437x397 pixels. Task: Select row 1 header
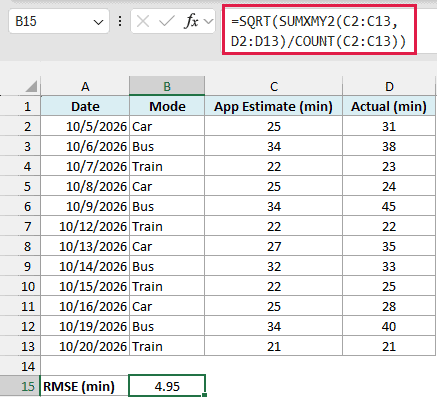[20, 106]
